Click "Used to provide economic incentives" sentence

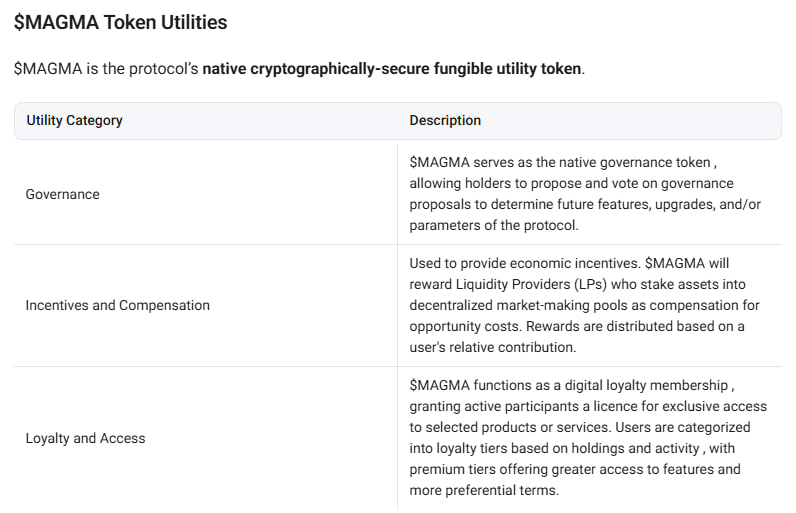(522, 263)
